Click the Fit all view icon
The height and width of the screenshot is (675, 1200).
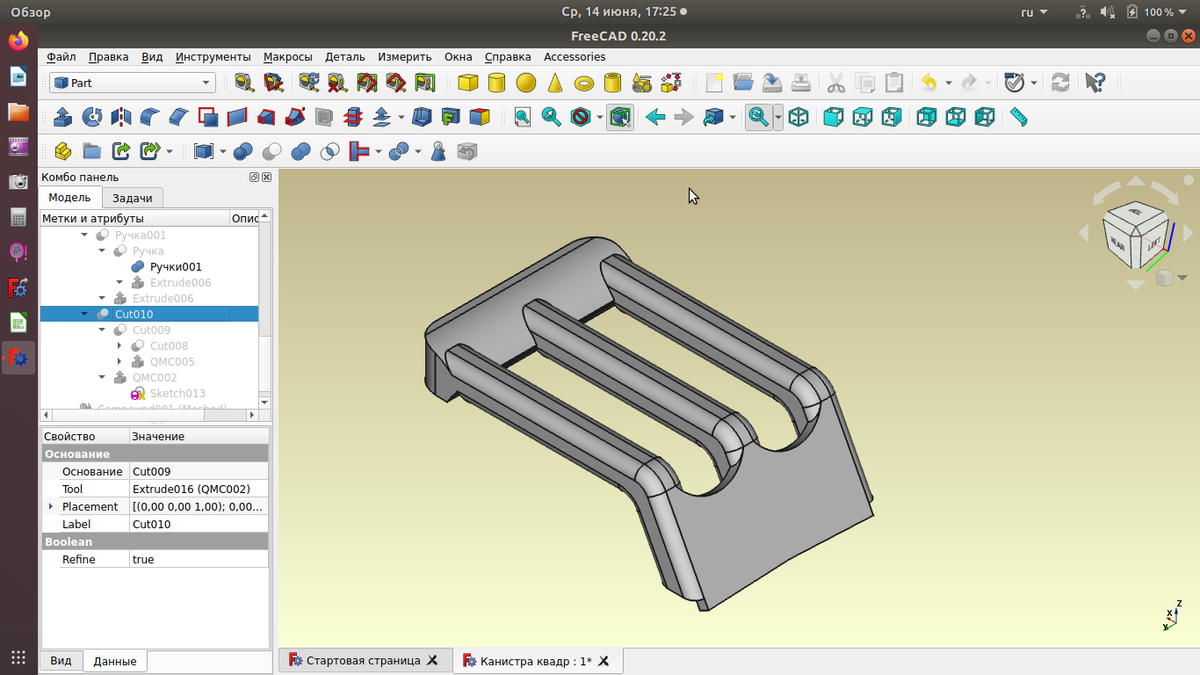pos(522,117)
